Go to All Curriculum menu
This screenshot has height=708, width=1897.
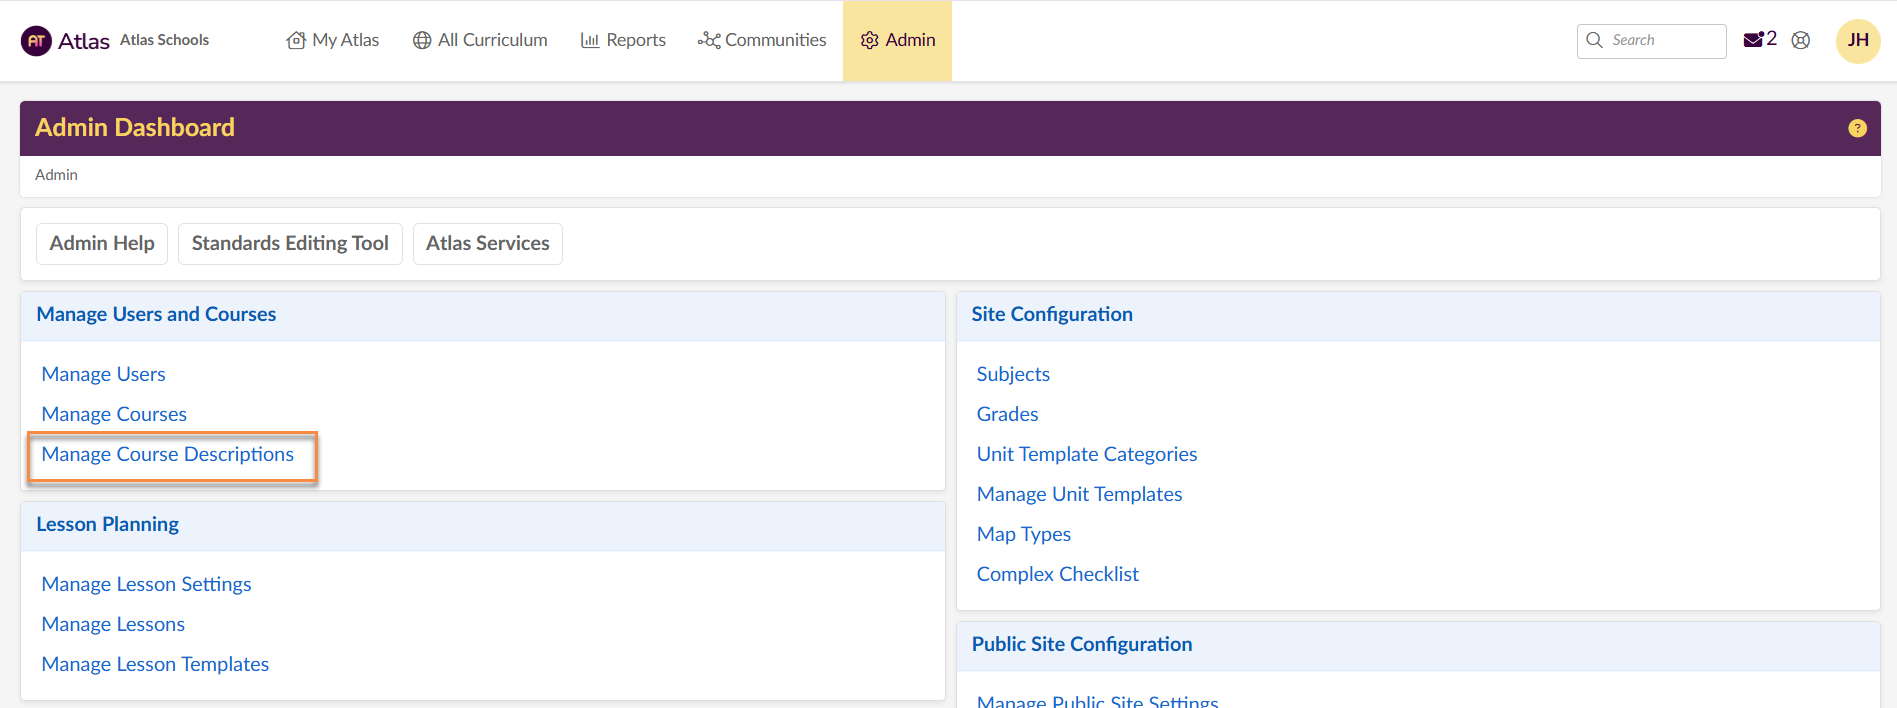point(480,40)
